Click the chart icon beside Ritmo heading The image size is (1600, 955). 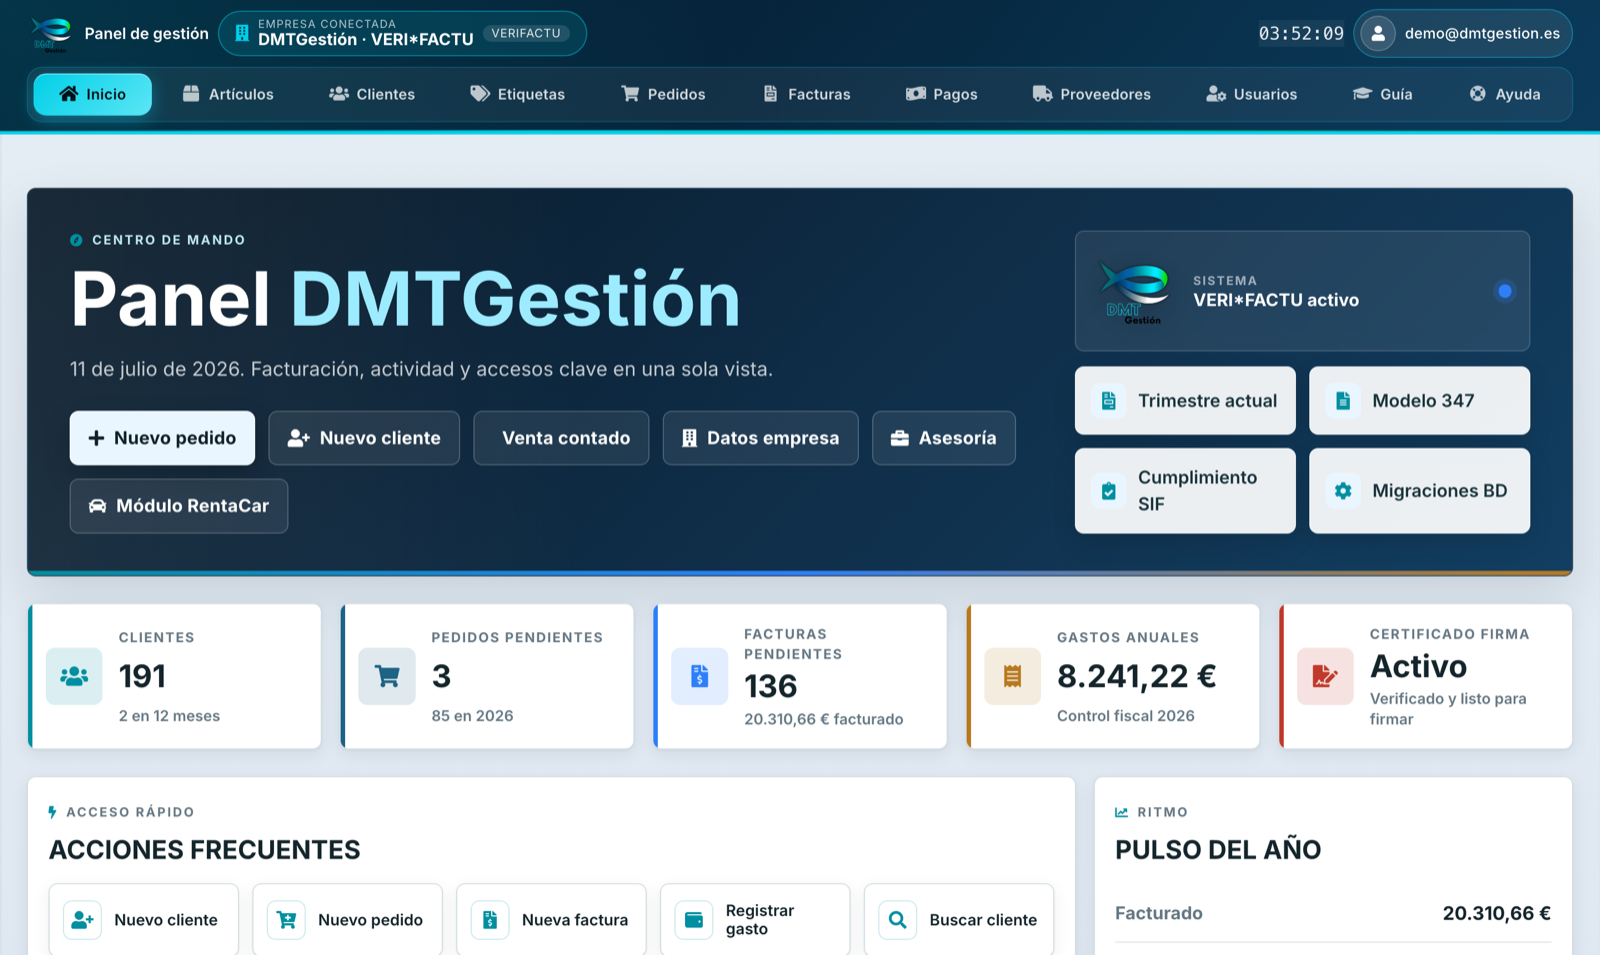click(1122, 812)
